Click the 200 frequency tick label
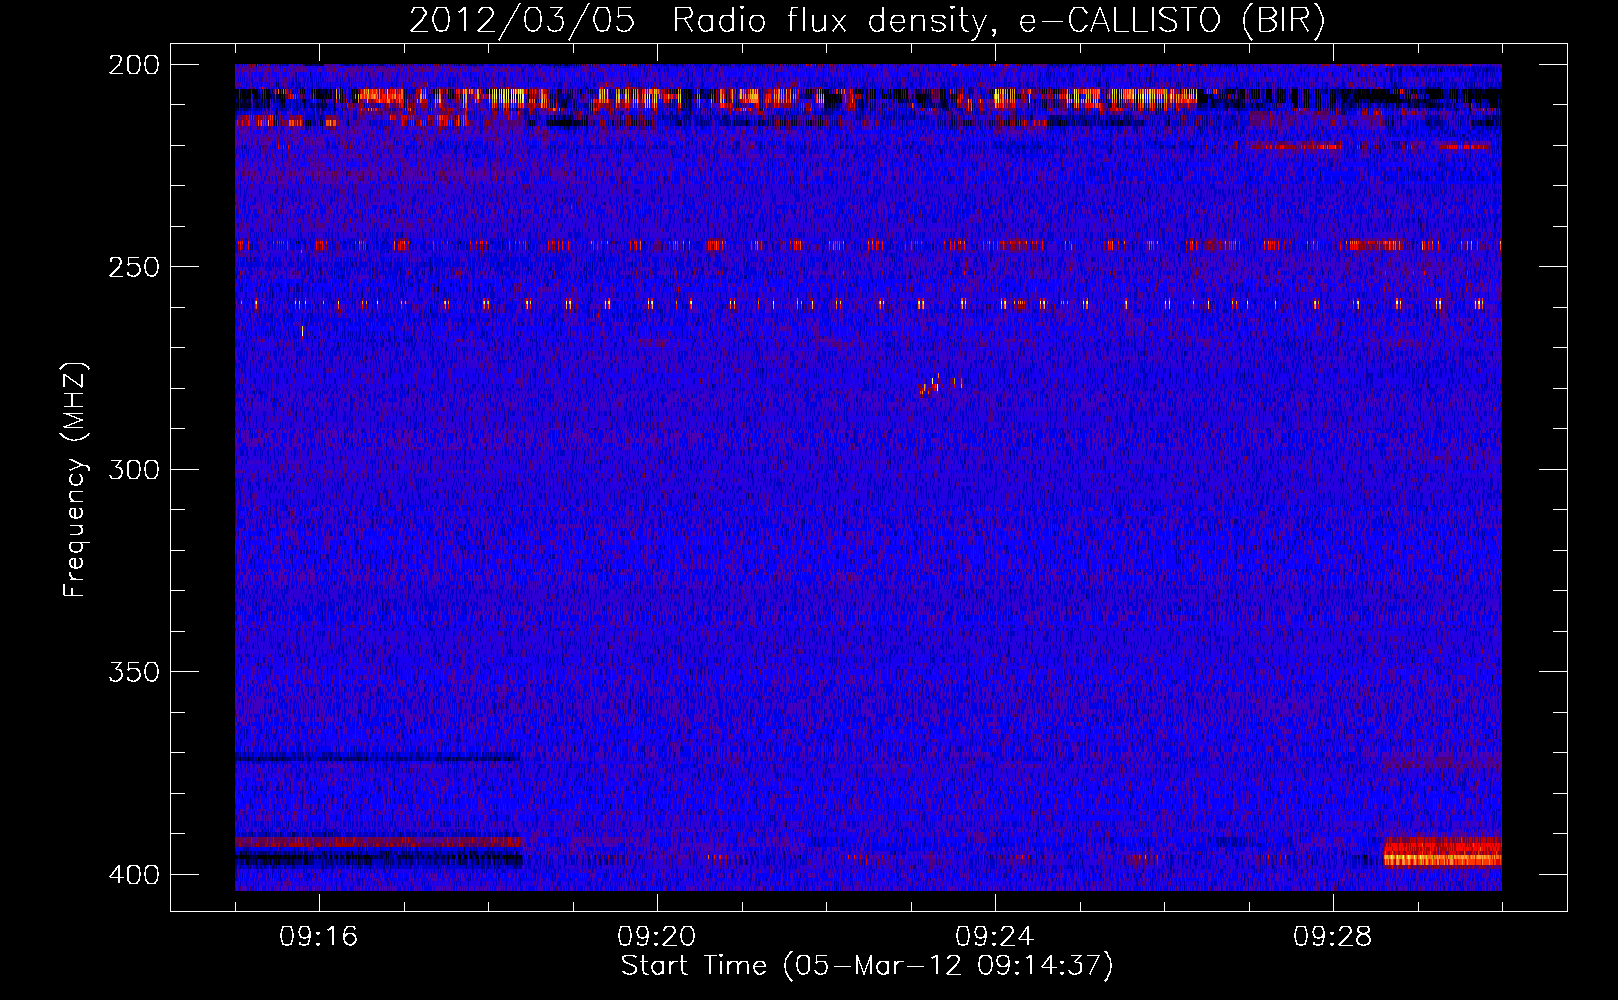Screen dimensions: 1618x1000 click(133, 64)
